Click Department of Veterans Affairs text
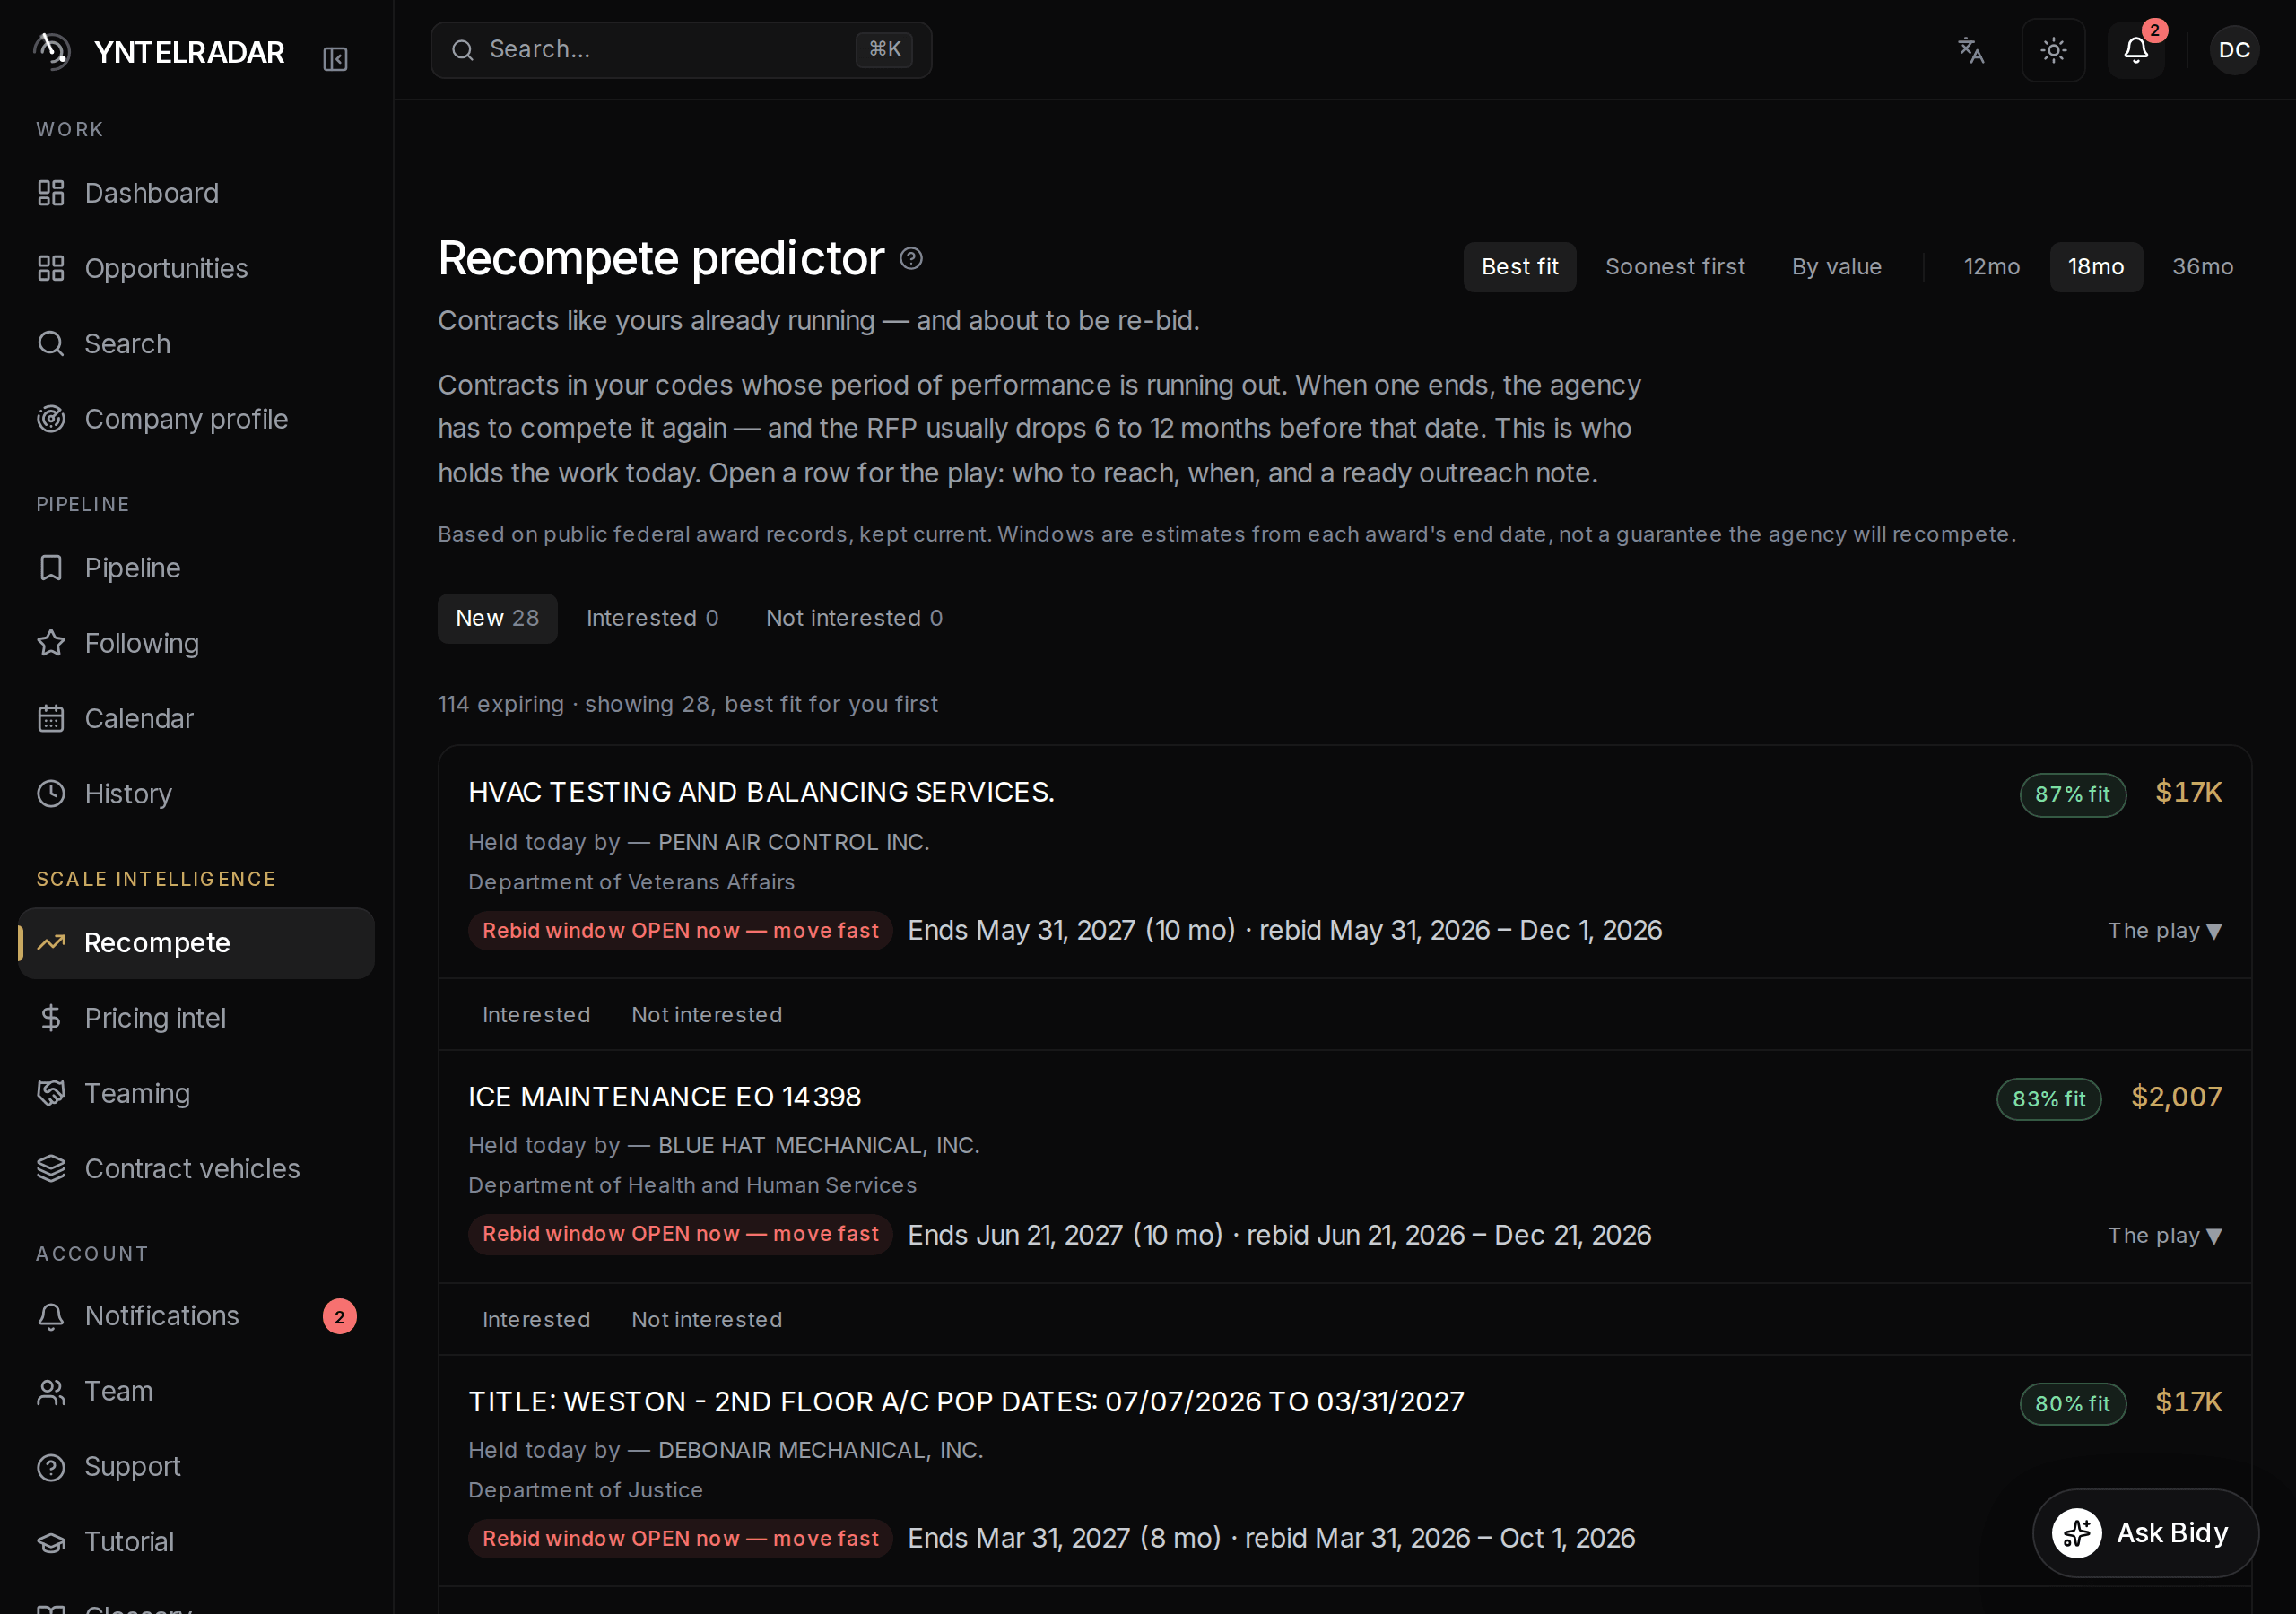This screenshot has height=1614, width=2296. coord(631,883)
